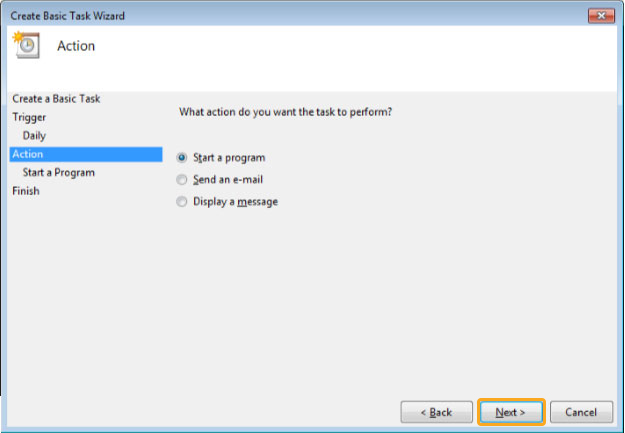Click the task scheduler clock wizard icon
Screen dimensions: 625x433
pos(26,45)
